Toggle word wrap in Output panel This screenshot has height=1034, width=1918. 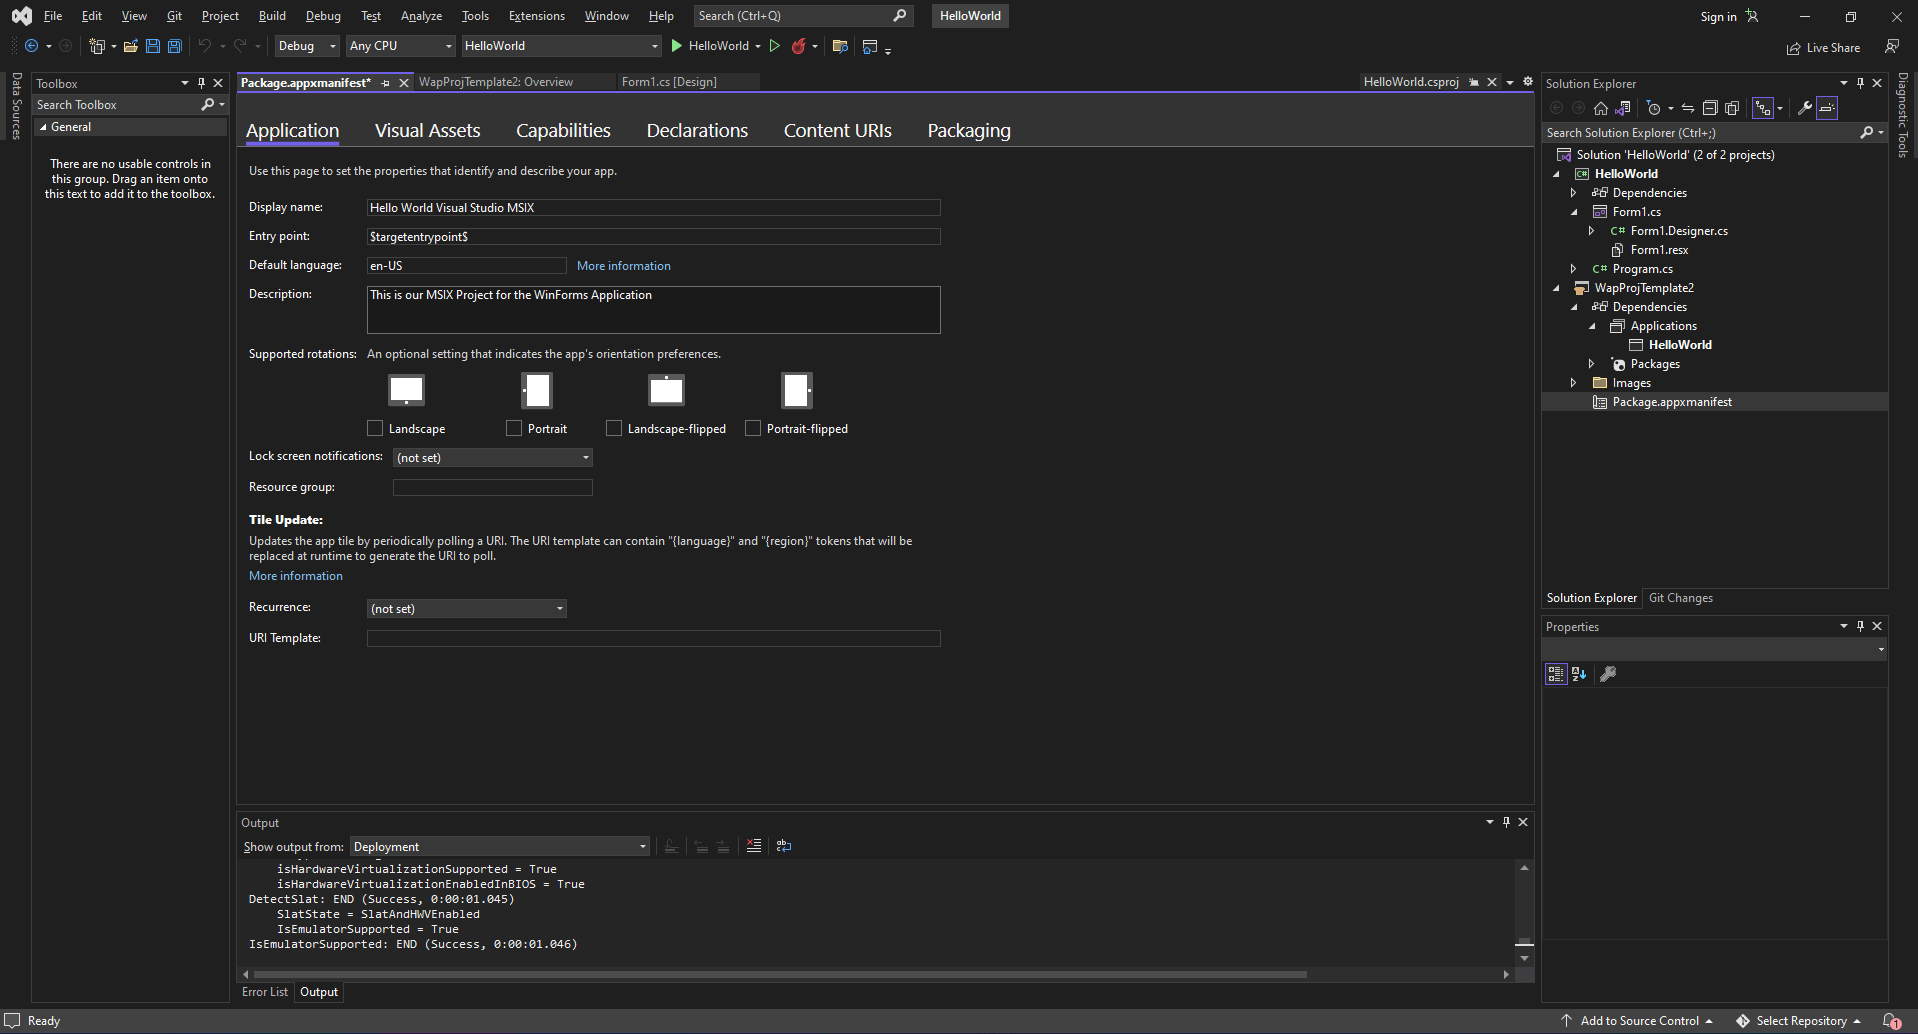tap(784, 846)
